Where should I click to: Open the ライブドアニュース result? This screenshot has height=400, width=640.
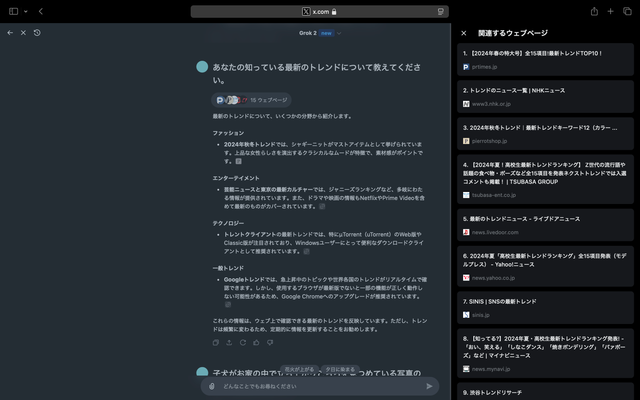pyautogui.click(x=545, y=225)
